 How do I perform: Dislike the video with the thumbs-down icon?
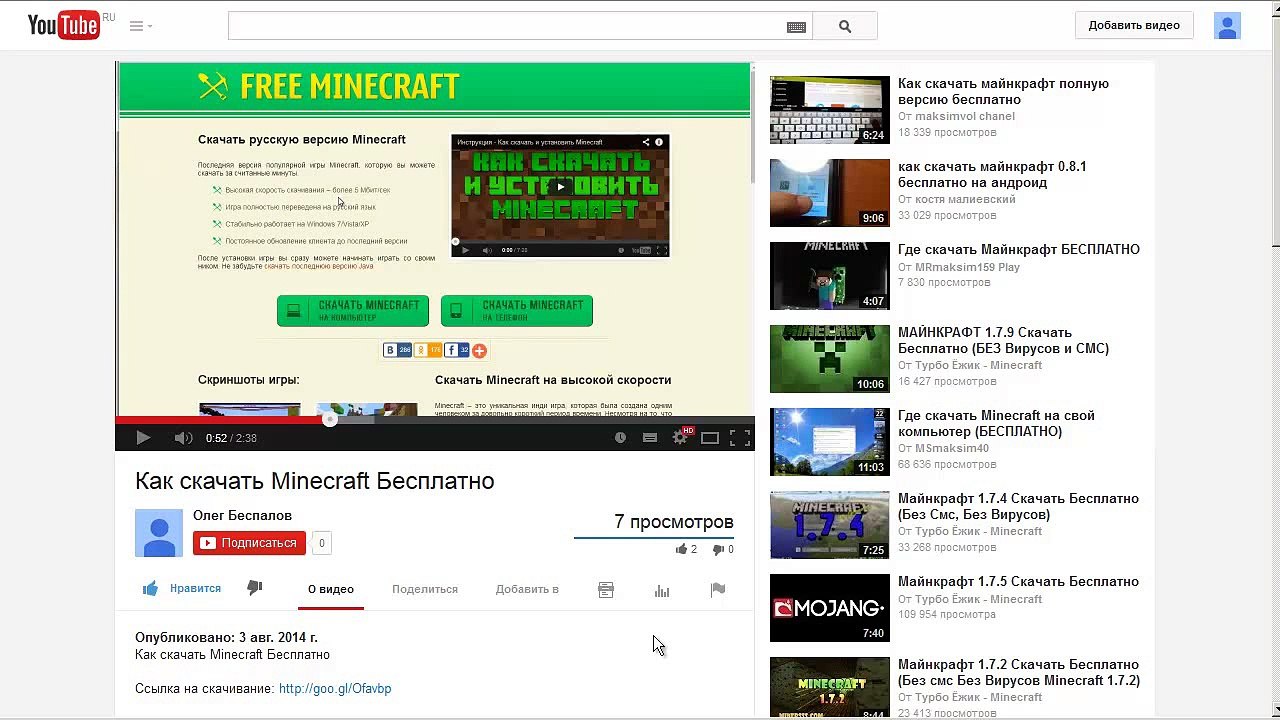(255, 588)
